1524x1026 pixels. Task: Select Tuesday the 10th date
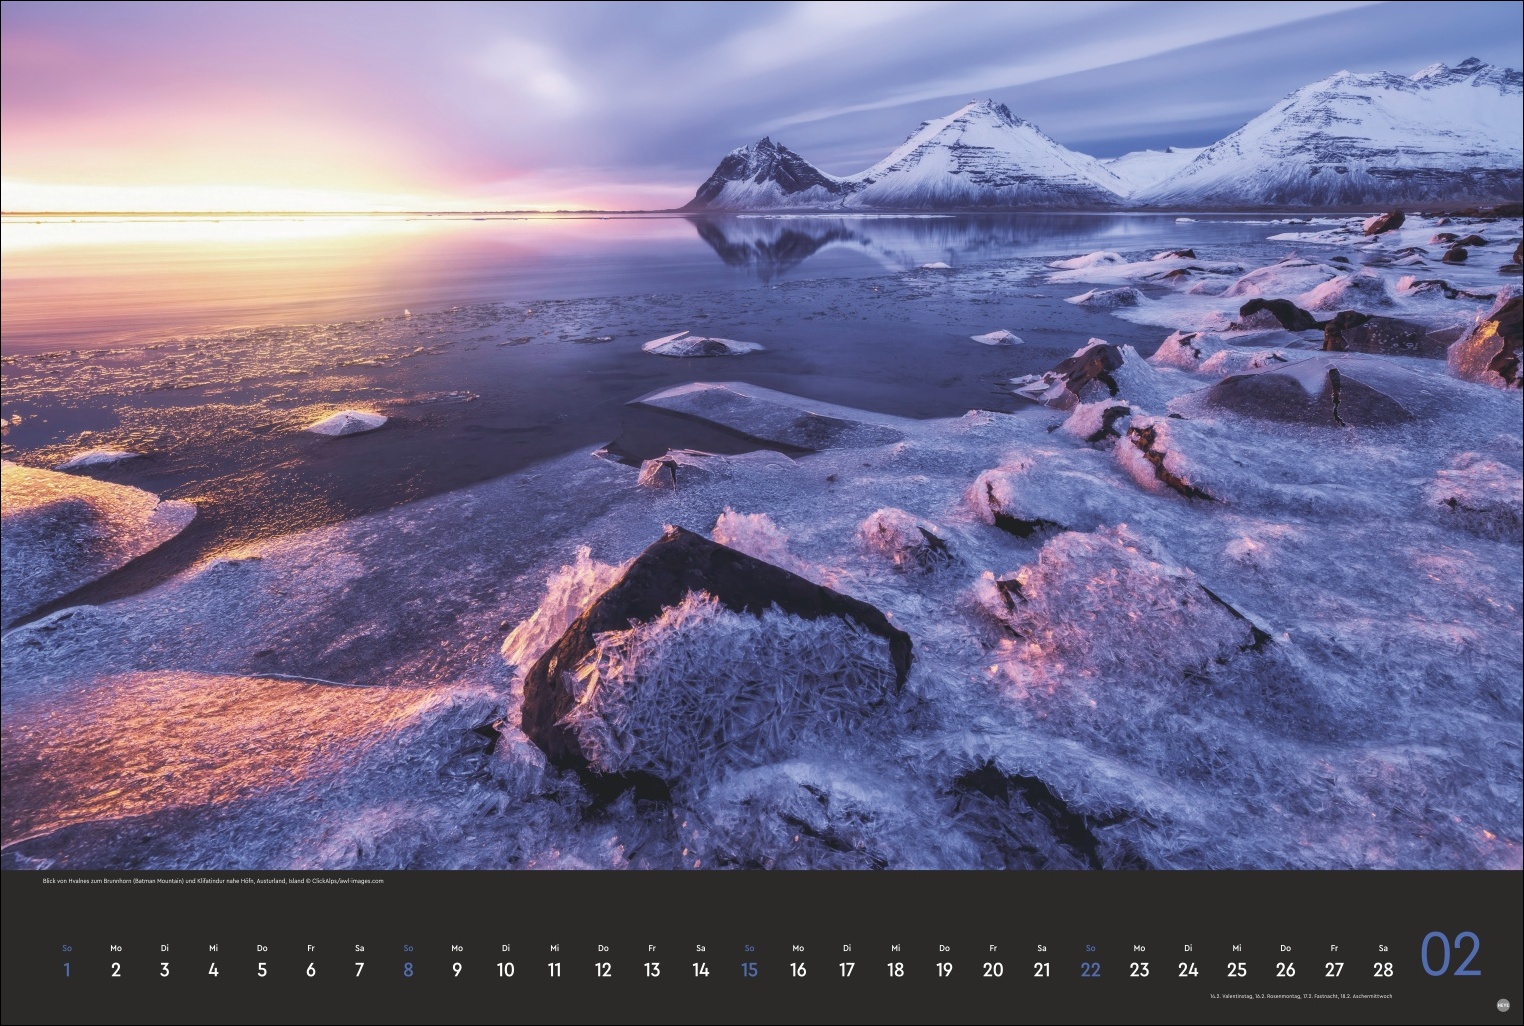click(505, 969)
